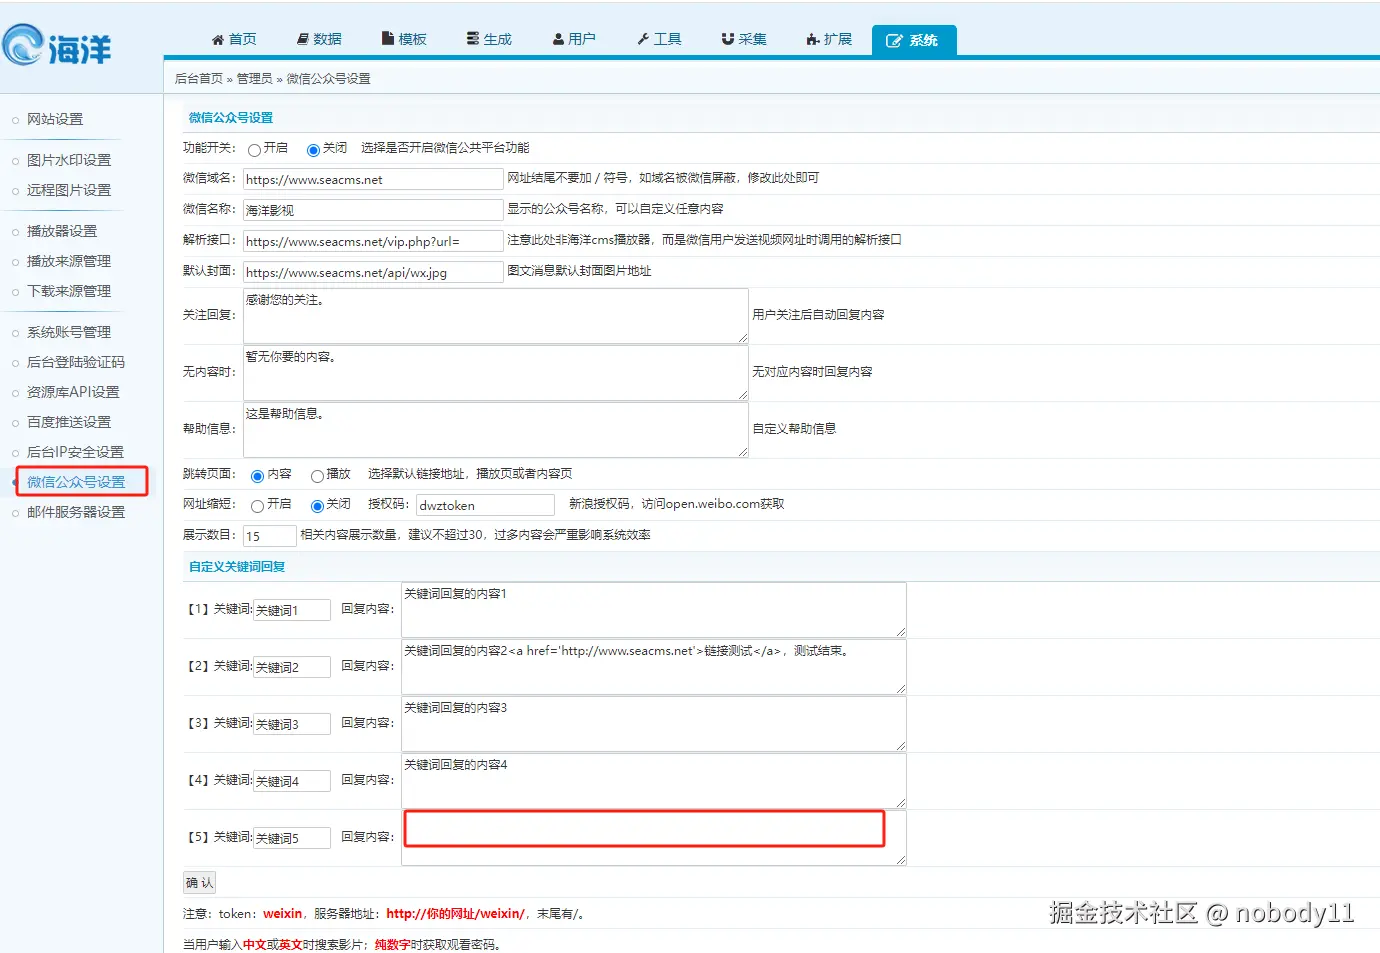Open 微信公众号设置 in sidebar

click(x=76, y=482)
